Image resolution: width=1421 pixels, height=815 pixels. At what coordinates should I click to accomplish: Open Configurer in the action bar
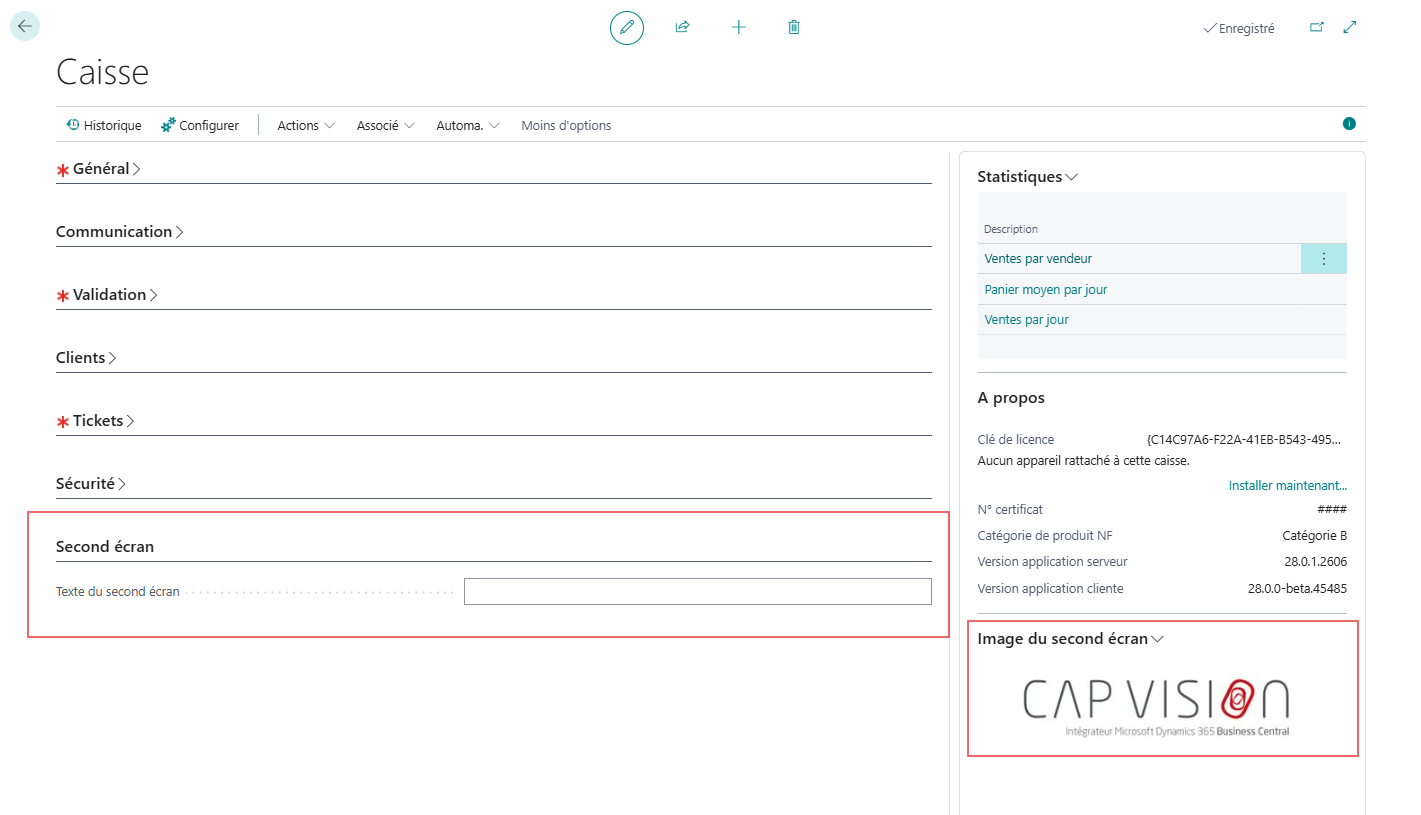pos(200,125)
